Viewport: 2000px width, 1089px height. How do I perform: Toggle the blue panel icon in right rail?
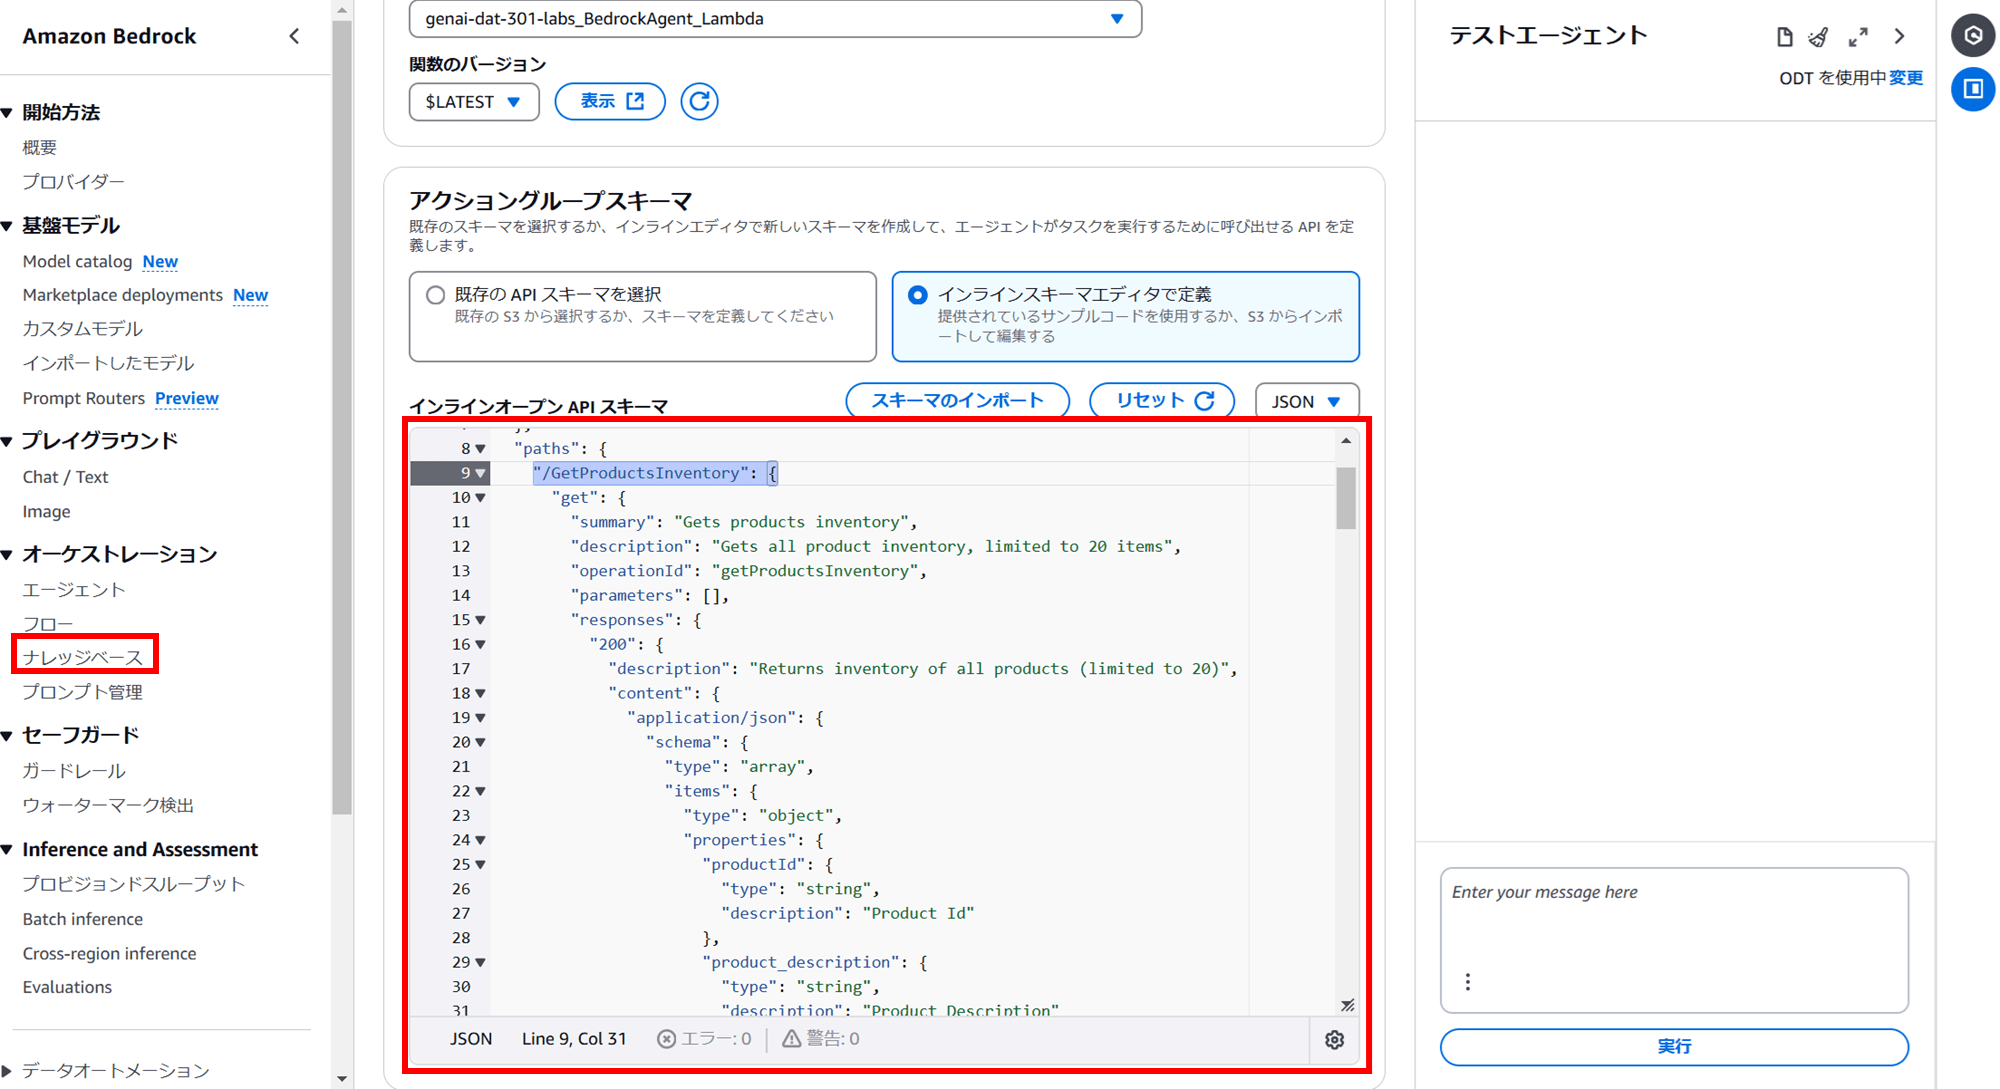point(1972,89)
